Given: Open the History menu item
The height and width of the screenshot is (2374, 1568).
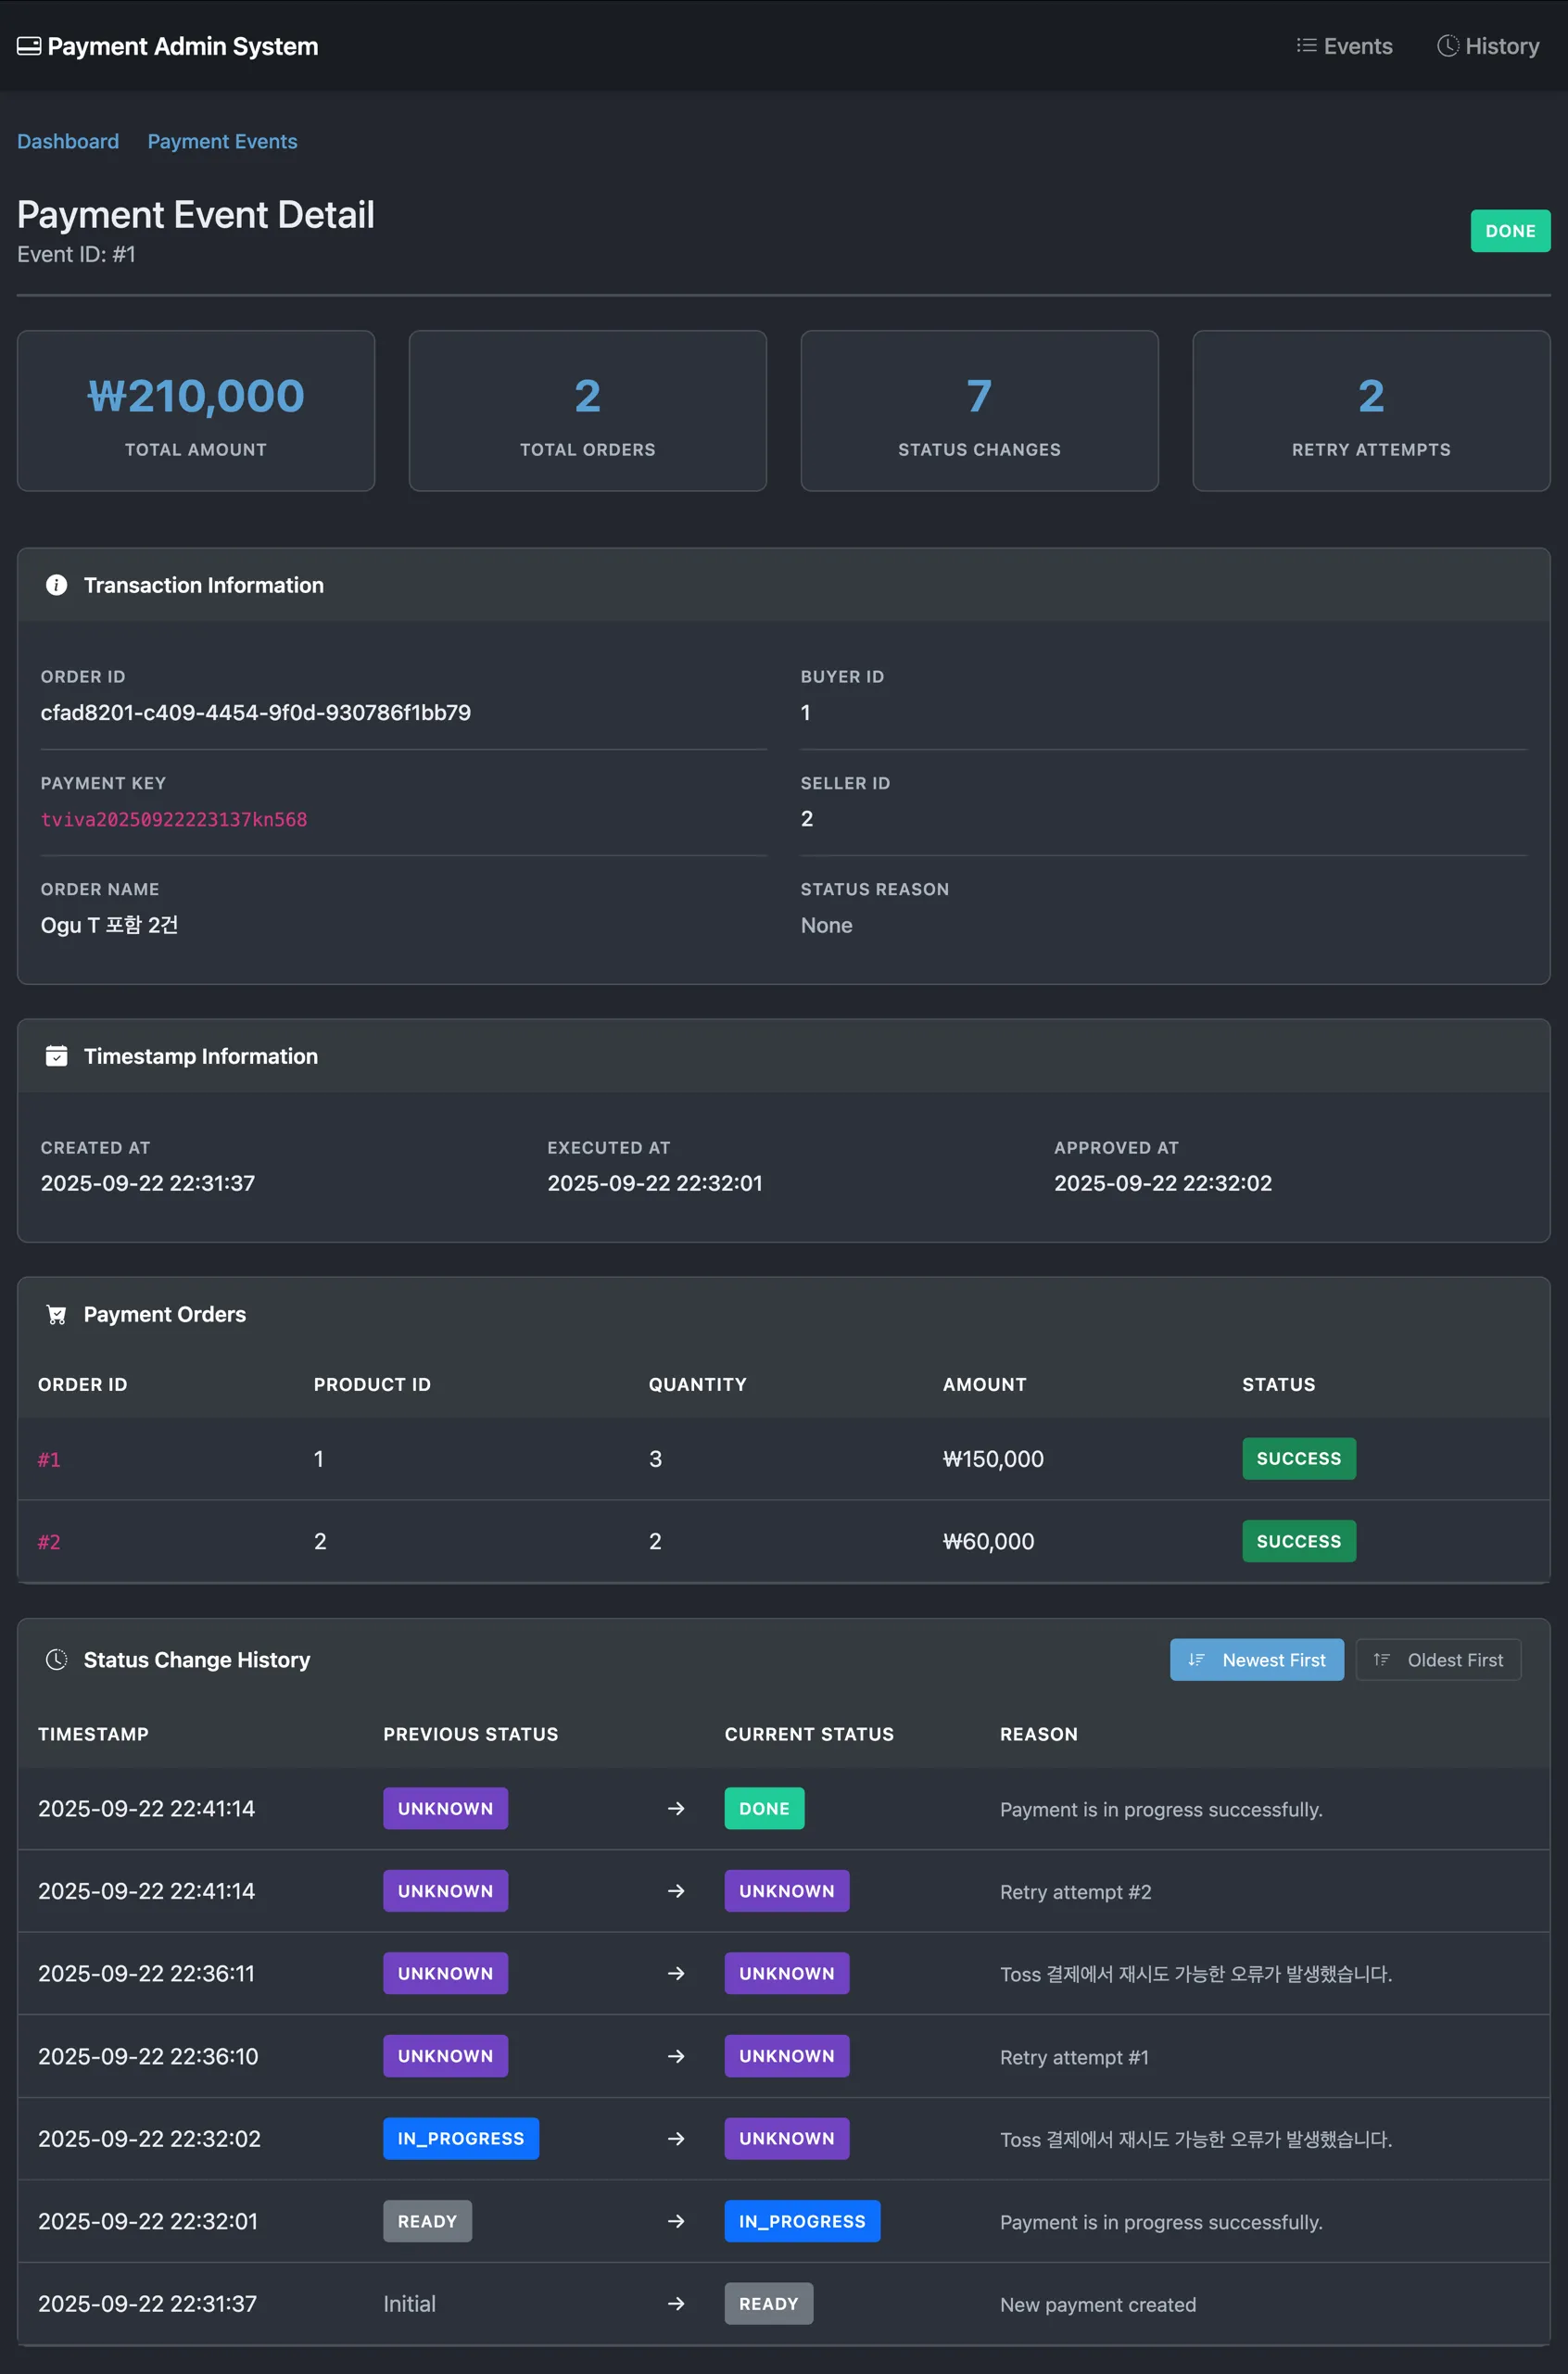Looking at the screenshot, I should 1488,46.
